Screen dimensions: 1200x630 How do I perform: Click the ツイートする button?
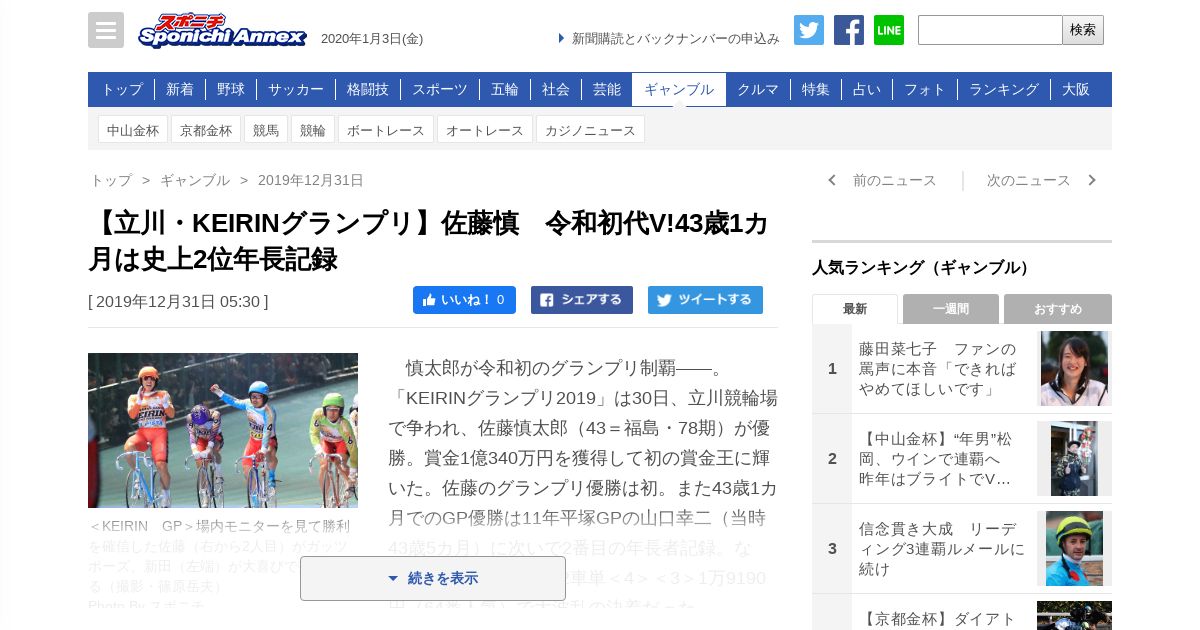pyautogui.click(x=705, y=300)
